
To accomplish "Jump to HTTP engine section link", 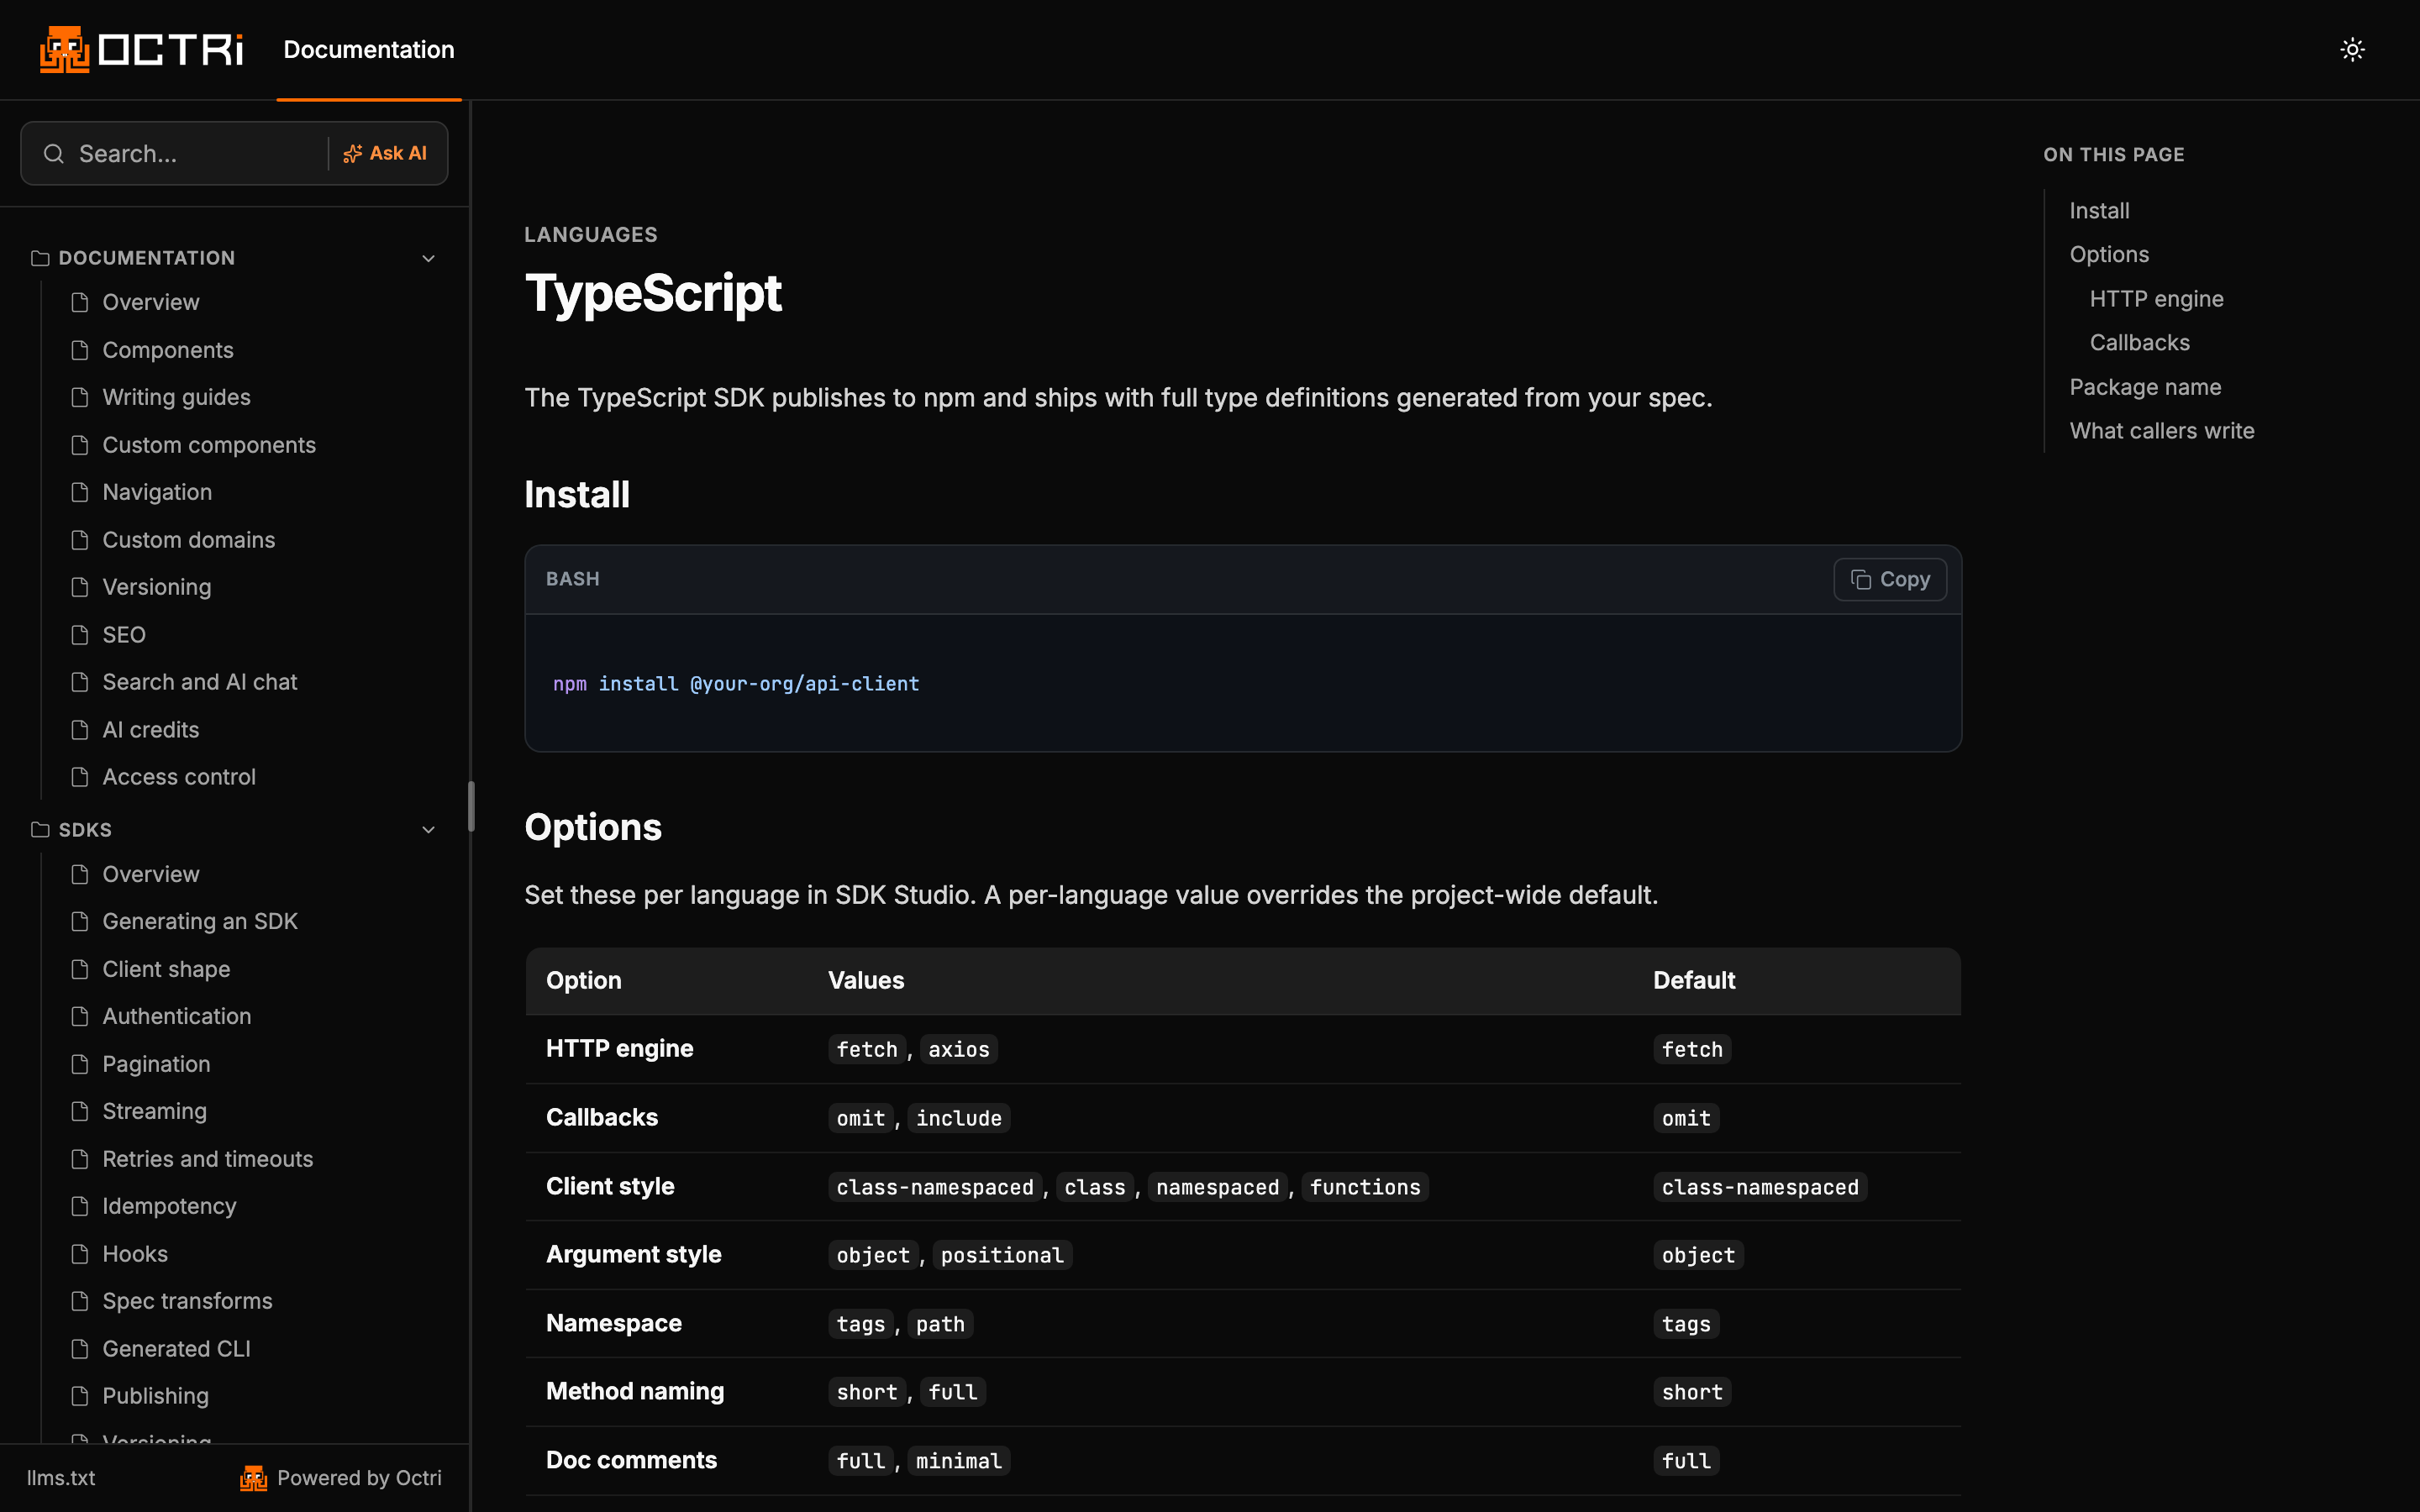I will tap(2156, 298).
